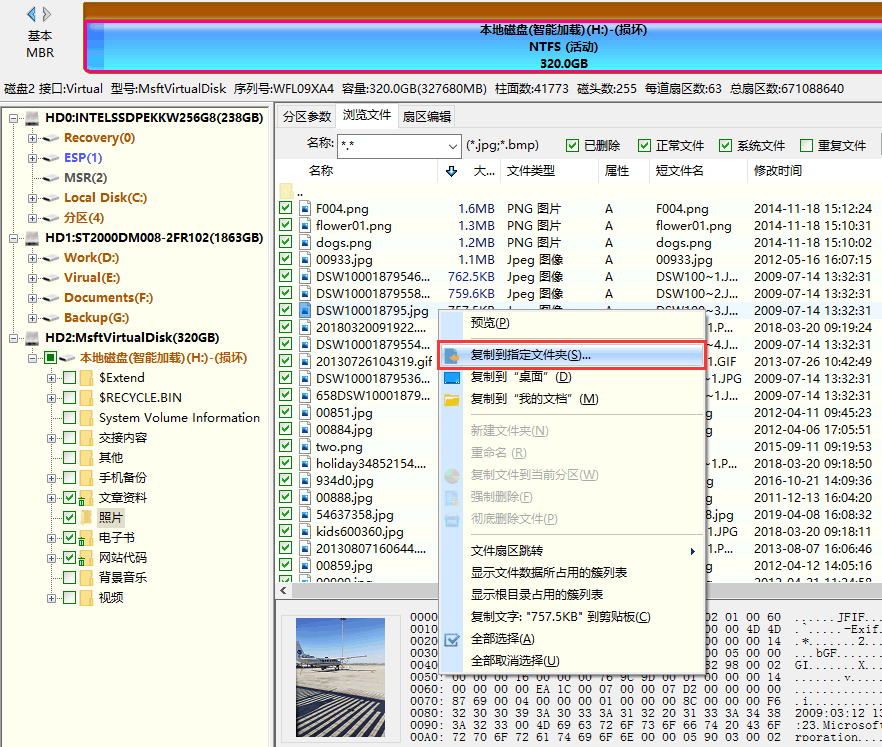Click the 照片 folder icon in tree
The height and width of the screenshot is (747, 882).
click(x=87, y=518)
